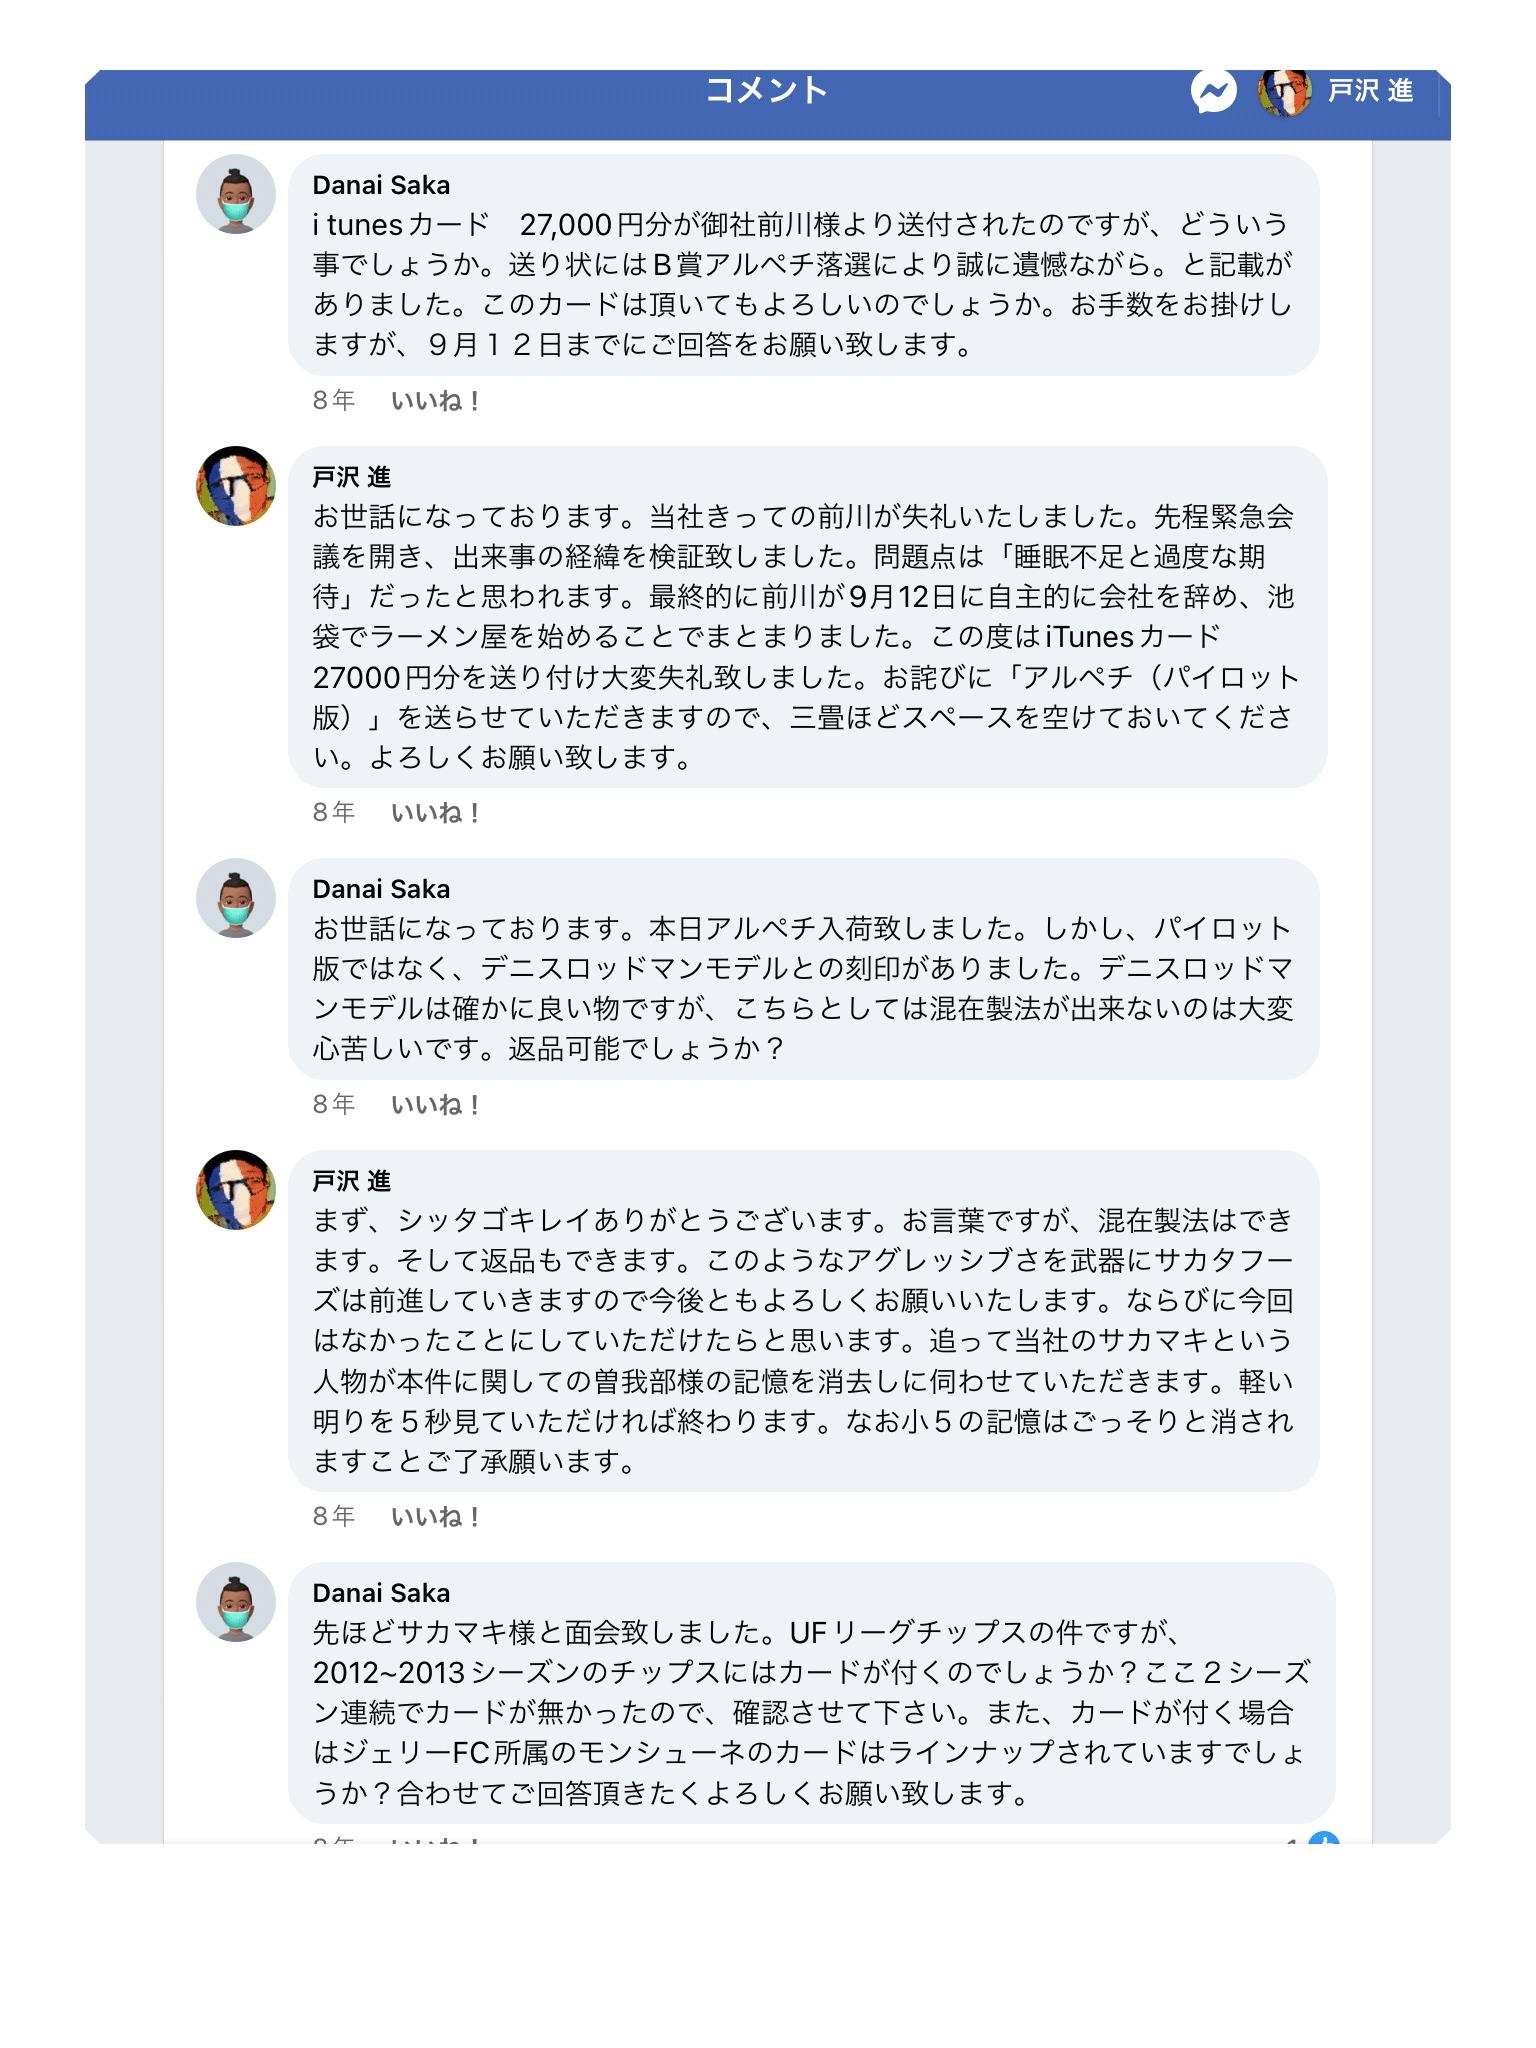The width and height of the screenshot is (1536, 2048).
Task: Click 8年 timestamp under 前川 apology reply
Action: click(x=334, y=813)
